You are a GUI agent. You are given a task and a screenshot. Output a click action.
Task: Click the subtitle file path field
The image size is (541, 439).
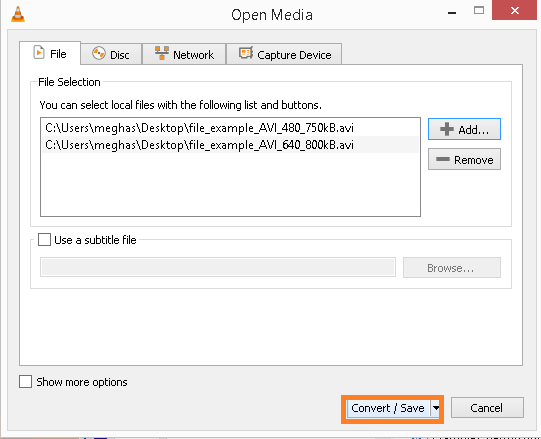(218, 267)
